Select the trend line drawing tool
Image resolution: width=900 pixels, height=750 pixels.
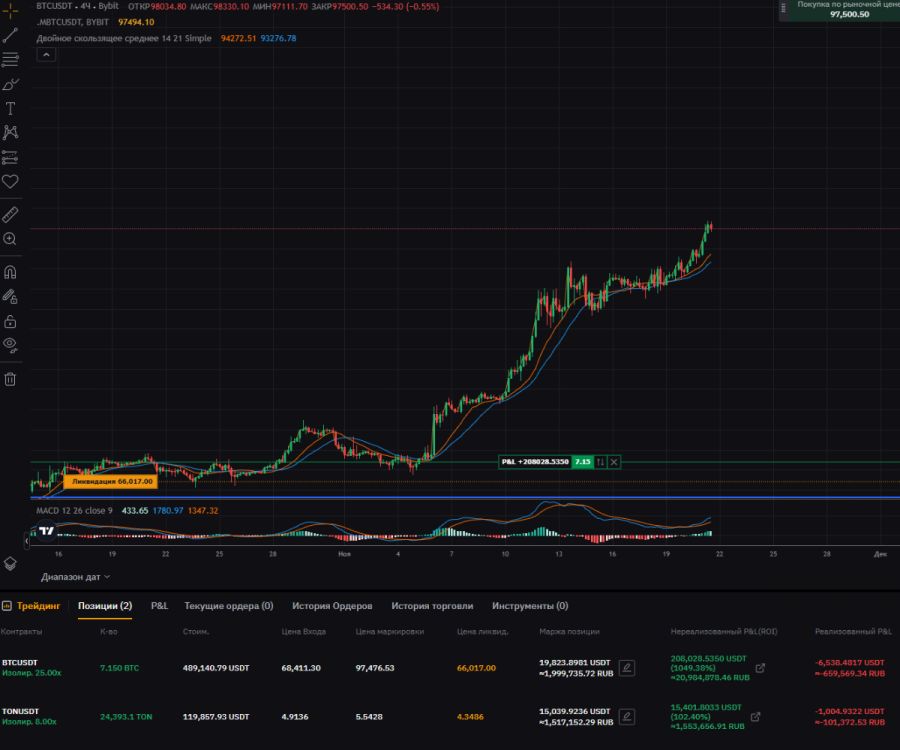(x=11, y=34)
